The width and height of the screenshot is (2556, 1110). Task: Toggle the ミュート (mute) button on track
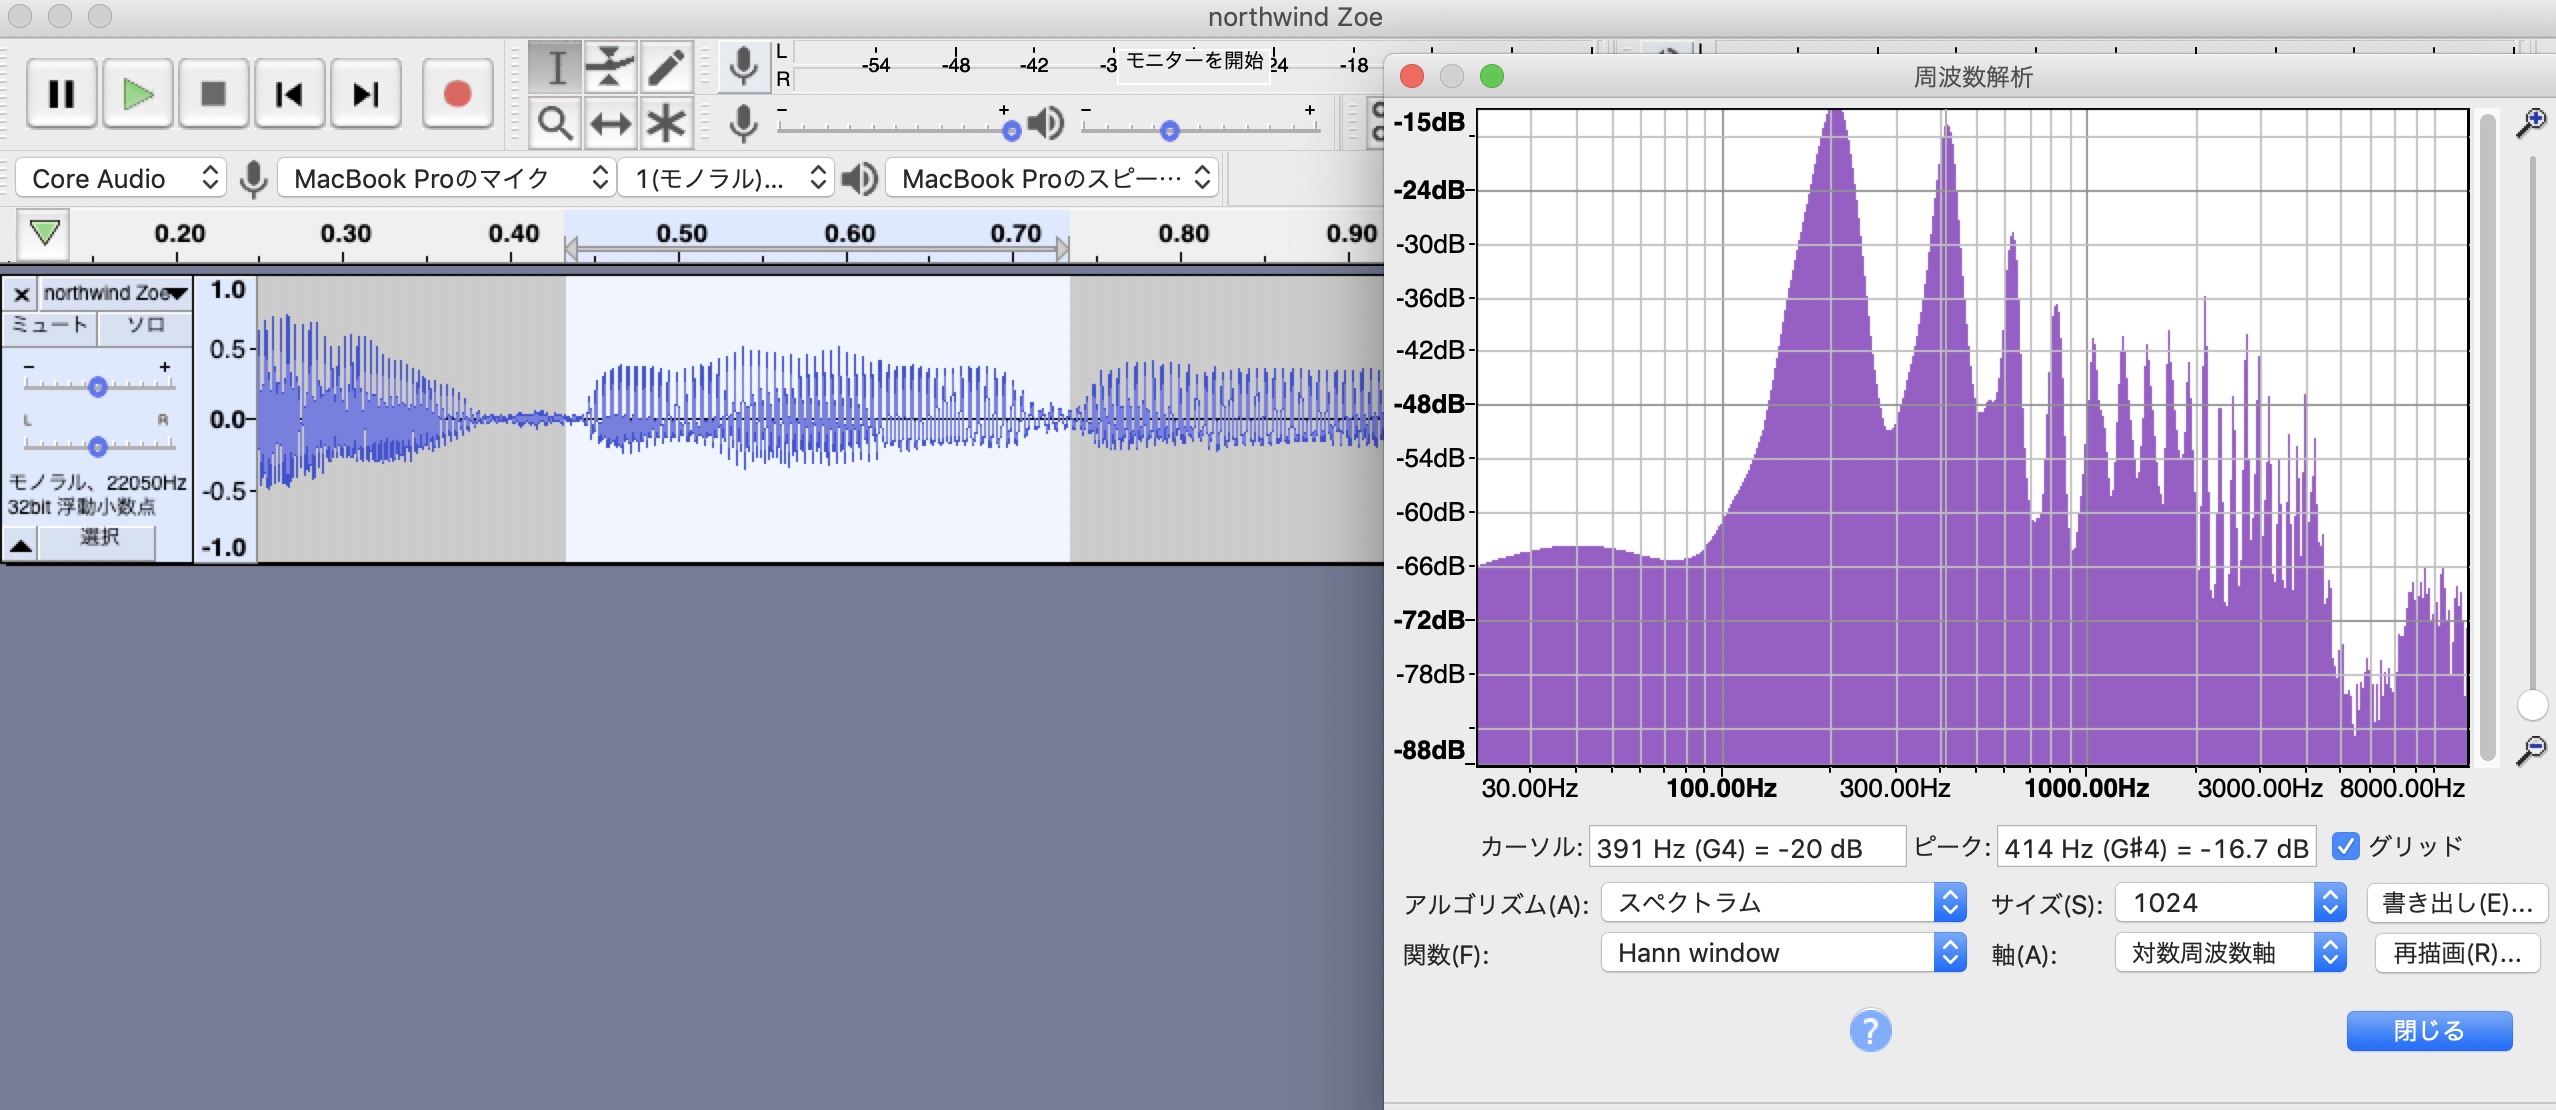pyautogui.click(x=50, y=326)
